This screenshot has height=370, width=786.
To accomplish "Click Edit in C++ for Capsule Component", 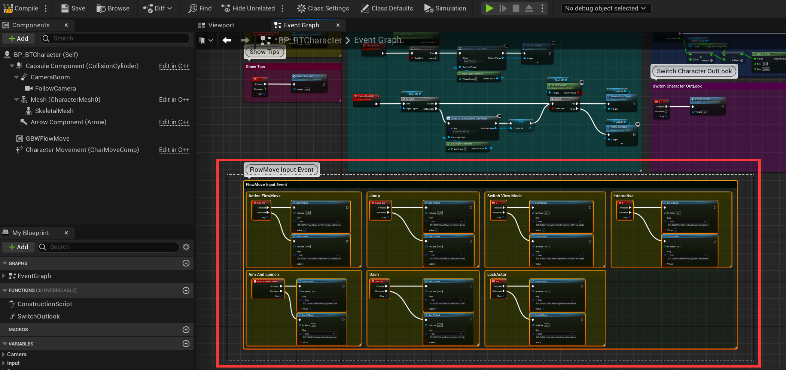I will [174, 66].
